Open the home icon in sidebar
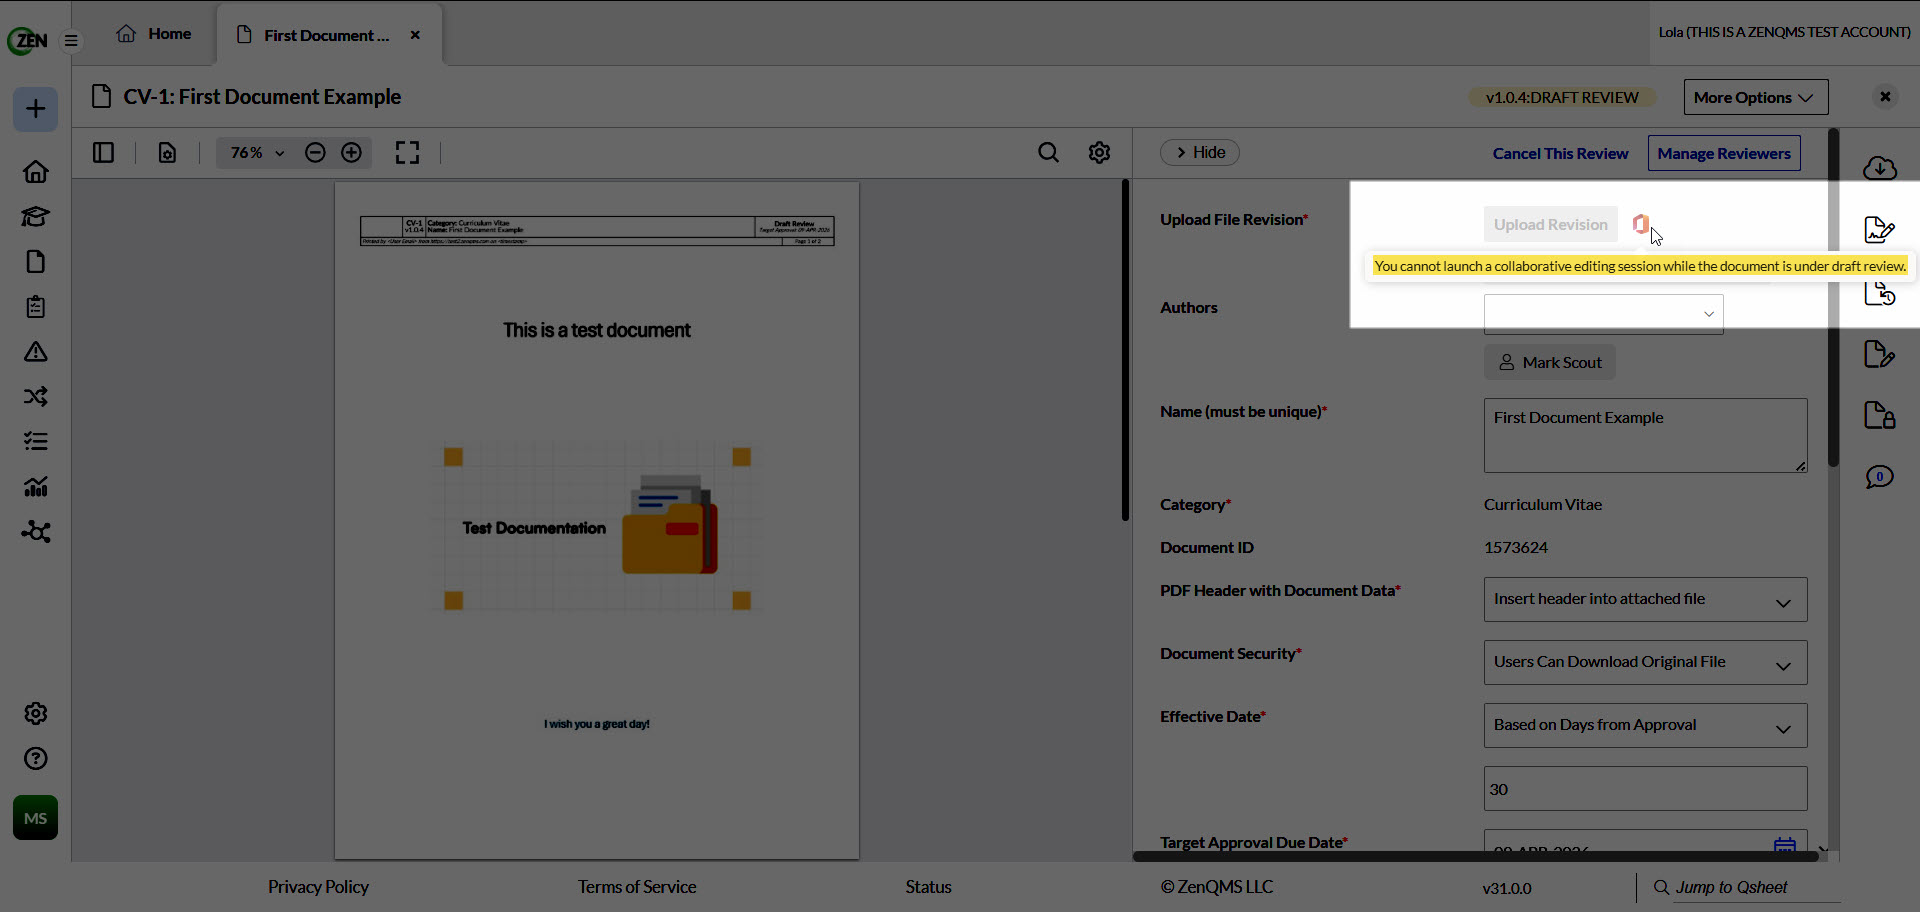The height and width of the screenshot is (912, 1920). pos(36,172)
